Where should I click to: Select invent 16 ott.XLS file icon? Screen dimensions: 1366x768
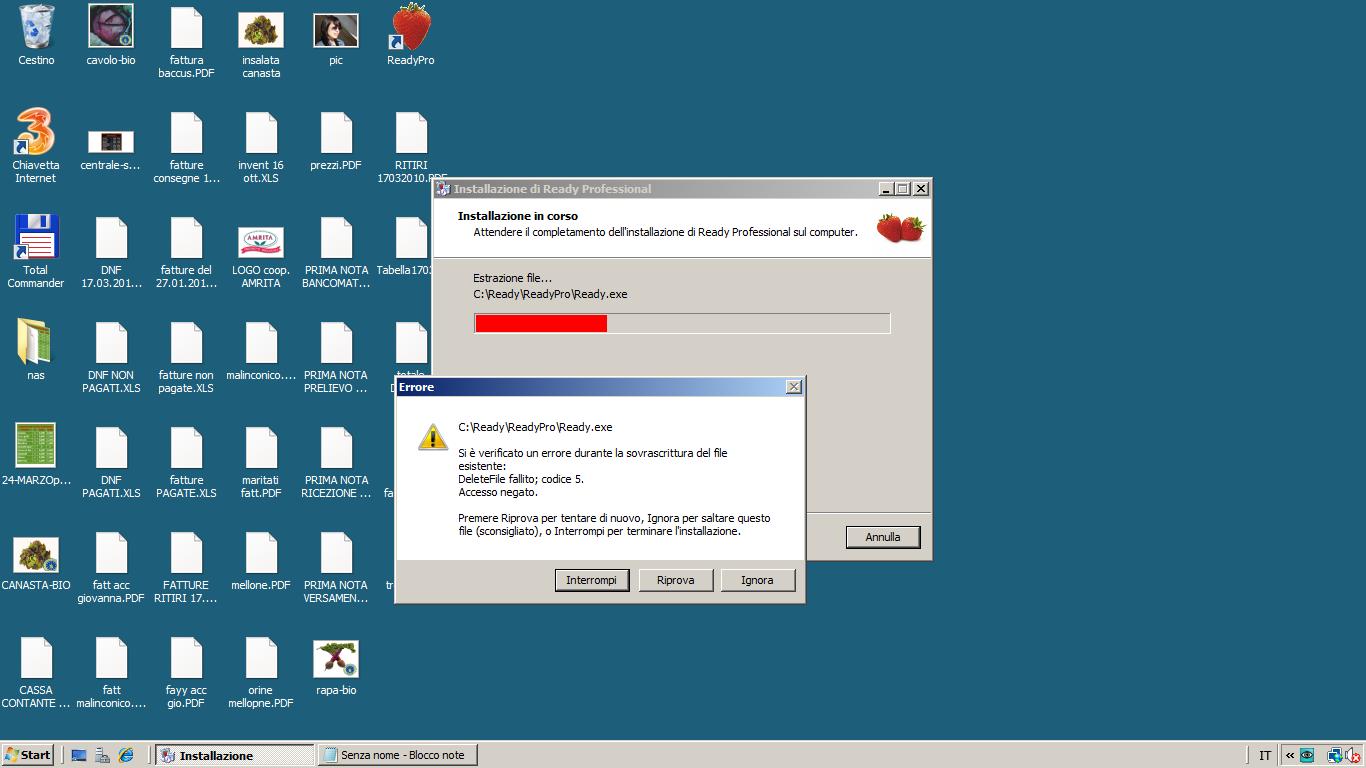coord(261,132)
